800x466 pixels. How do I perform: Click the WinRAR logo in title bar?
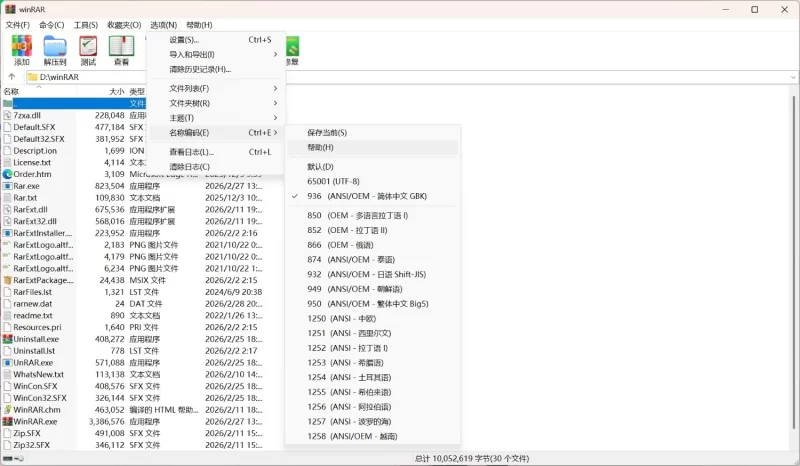[10, 9]
